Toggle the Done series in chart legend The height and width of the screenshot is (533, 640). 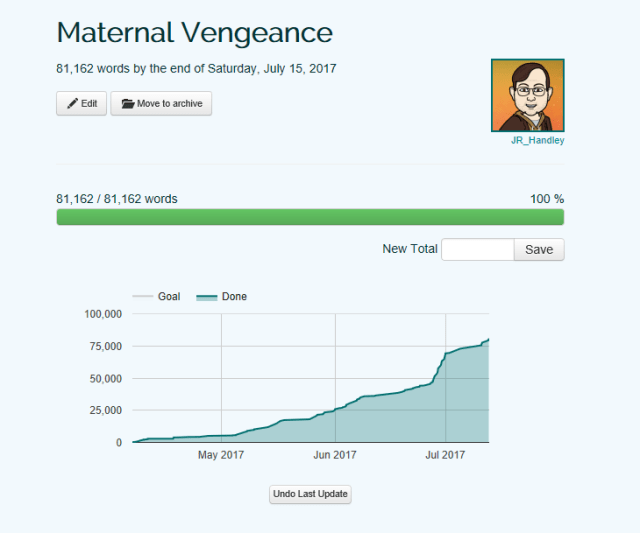(x=233, y=297)
